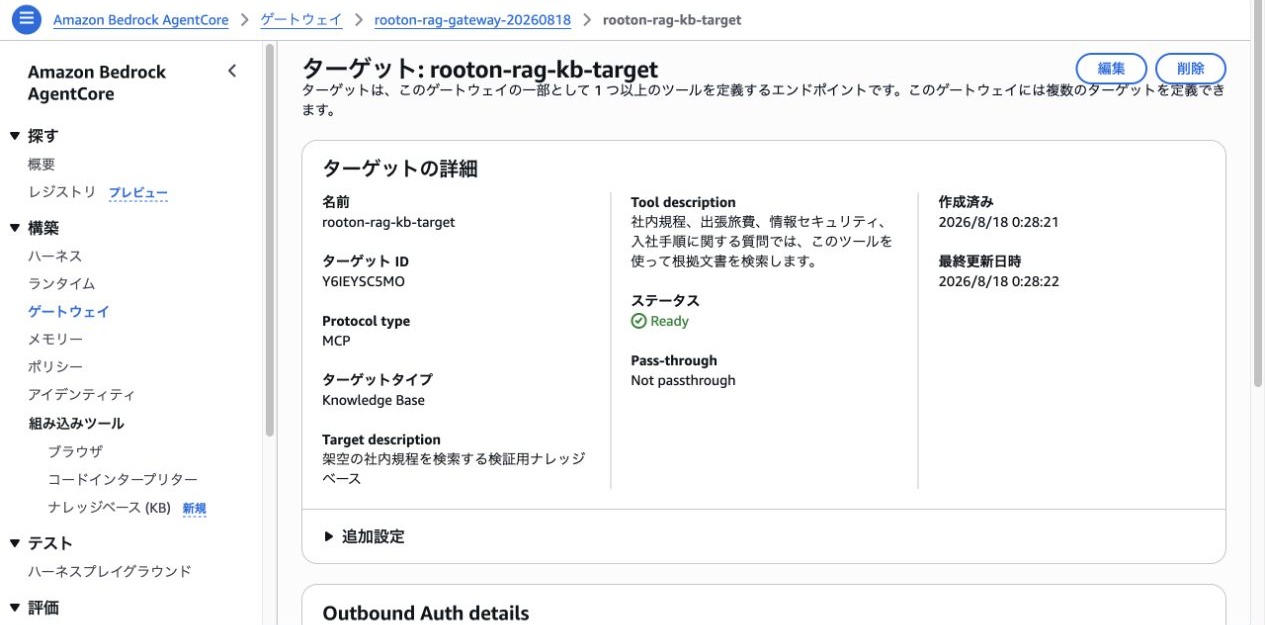1265x625 pixels.
Task: Click the 削除 button
Action: tap(1190, 69)
